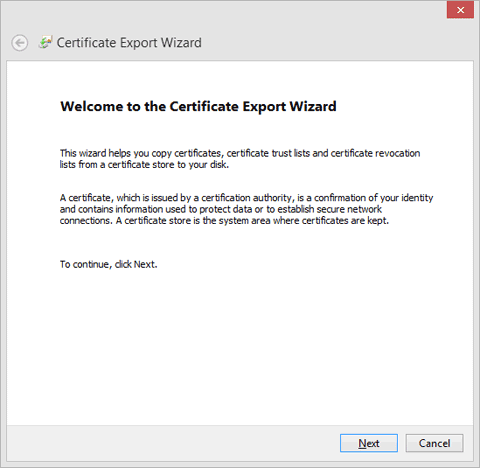
Task: Click the word Wizard in the header title
Action: pos(181,43)
